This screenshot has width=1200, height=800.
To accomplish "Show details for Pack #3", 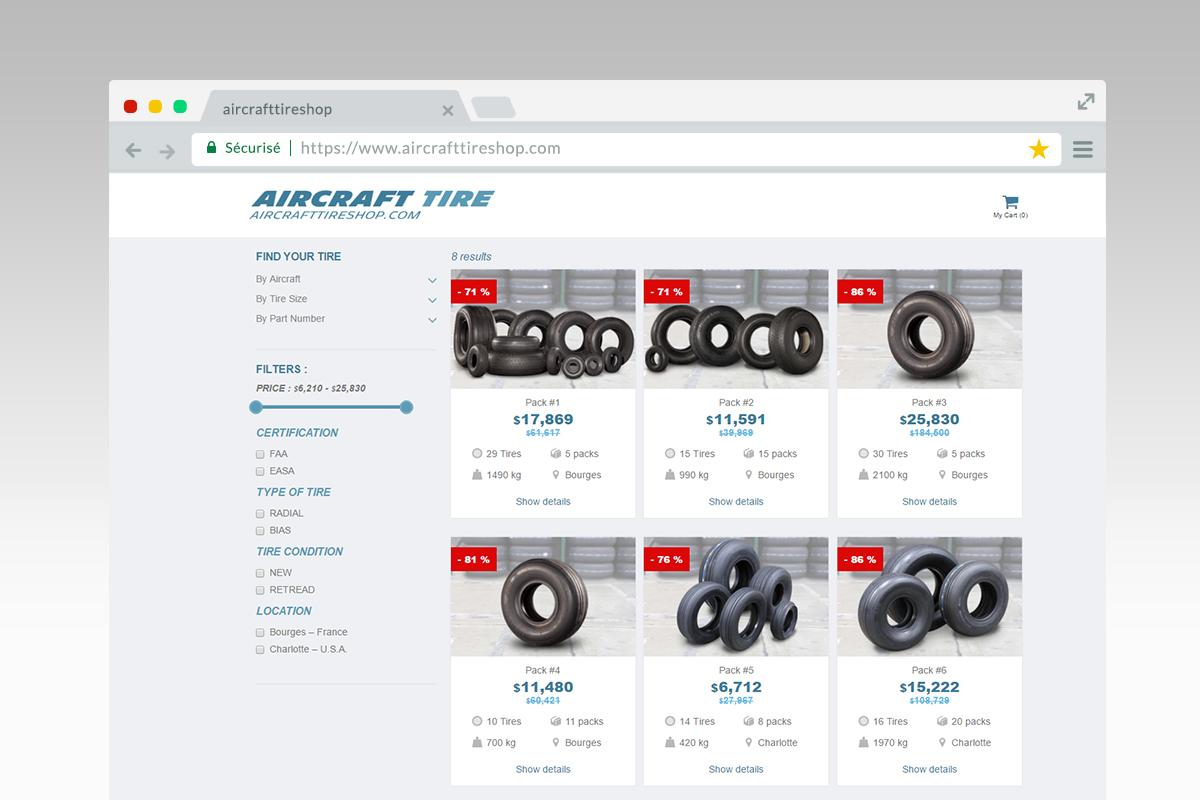I will (929, 502).
